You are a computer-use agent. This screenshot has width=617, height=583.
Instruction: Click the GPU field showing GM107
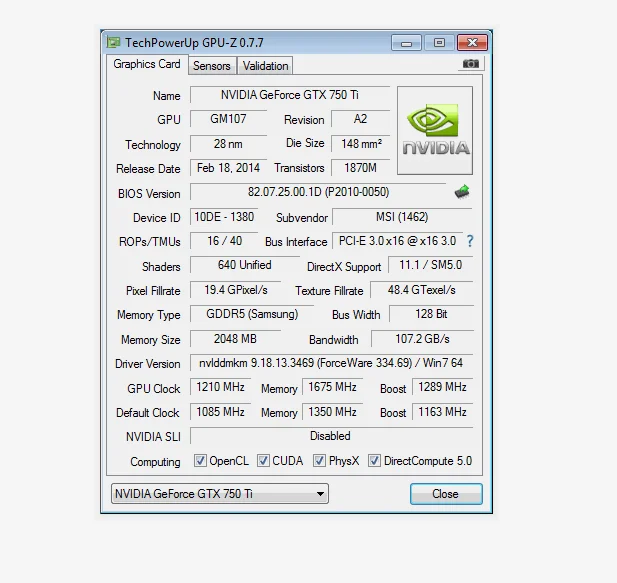click(x=228, y=119)
